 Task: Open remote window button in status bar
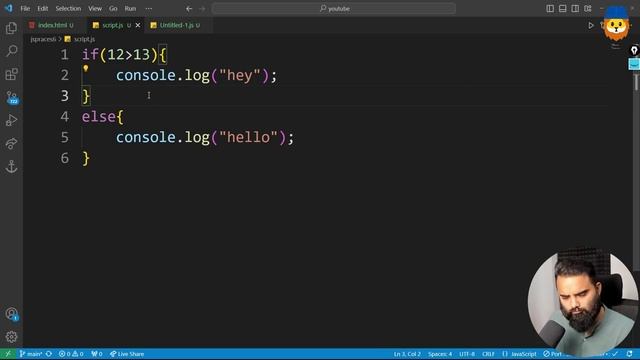(8, 354)
